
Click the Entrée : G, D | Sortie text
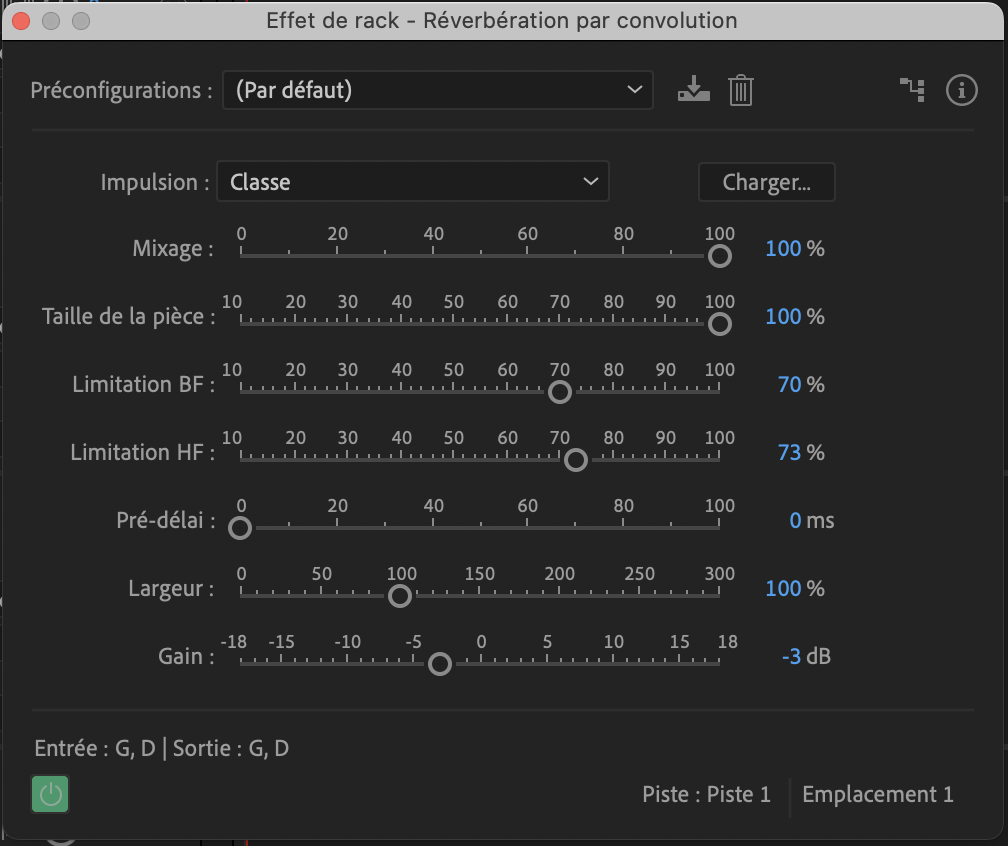[161, 748]
